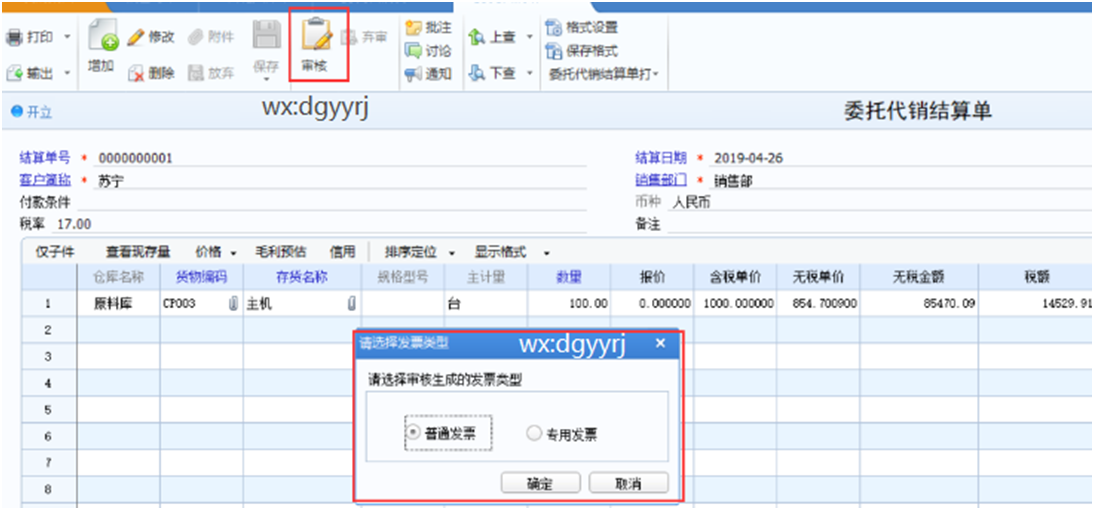1094x510 pixels.
Task: Click the 备注 input field
Action: pos(879,225)
